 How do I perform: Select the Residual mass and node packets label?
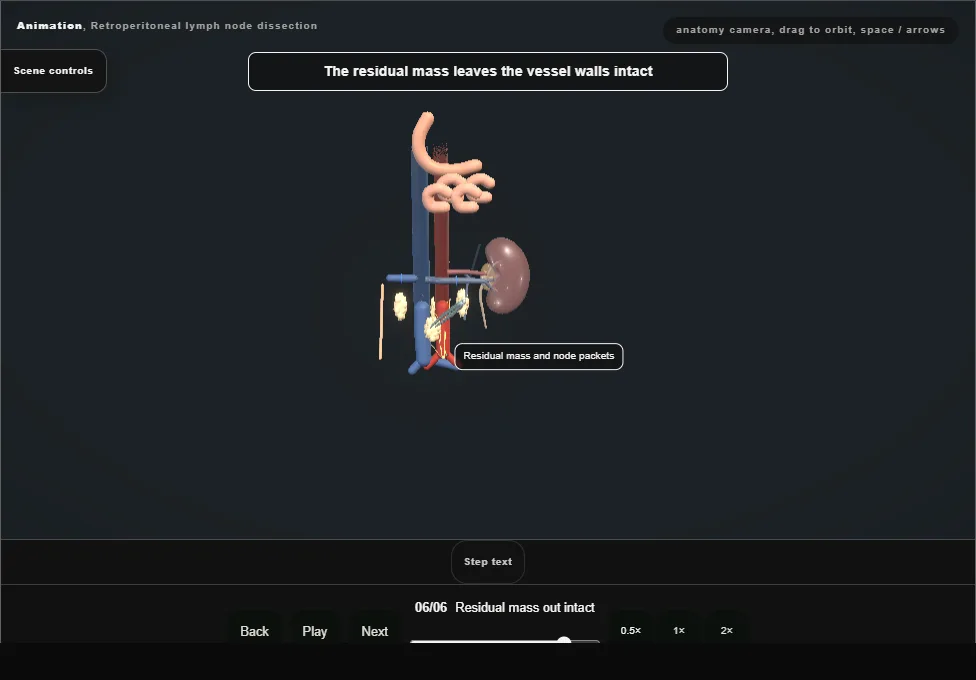(539, 356)
